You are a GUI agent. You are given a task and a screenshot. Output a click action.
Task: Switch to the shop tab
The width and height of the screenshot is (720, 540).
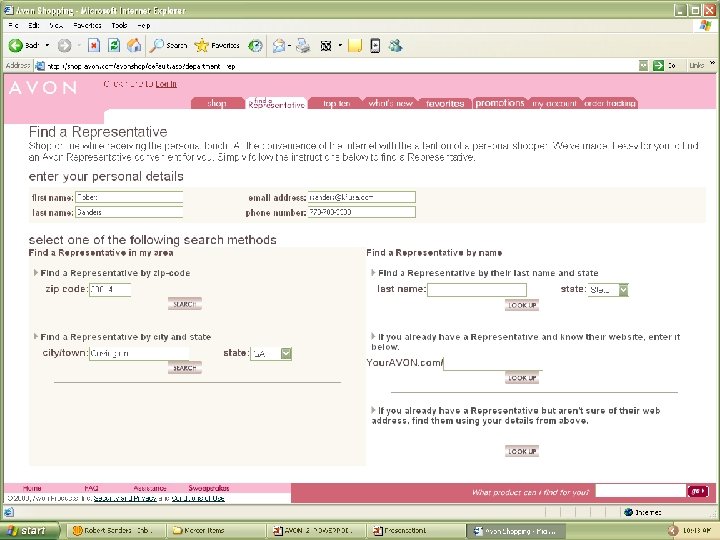pyautogui.click(x=217, y=103)
